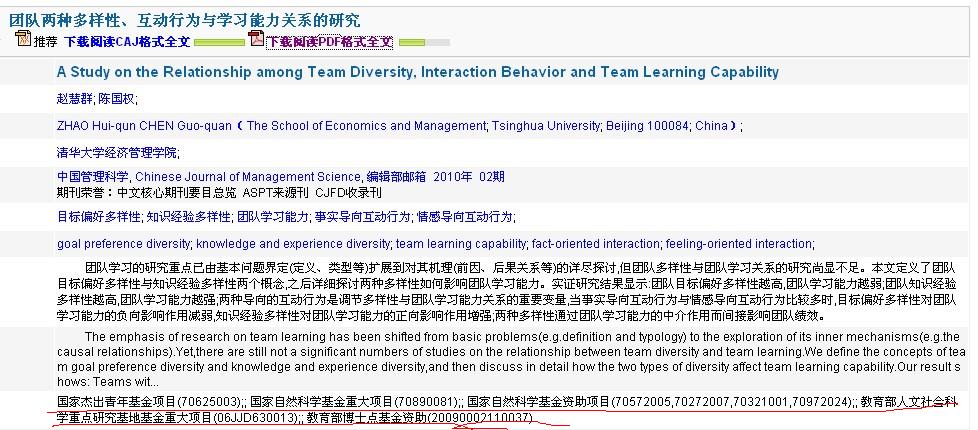Open fund 国家自然科学基金资助项目(70572005...)
978x430 pixels.
[660, 401]
